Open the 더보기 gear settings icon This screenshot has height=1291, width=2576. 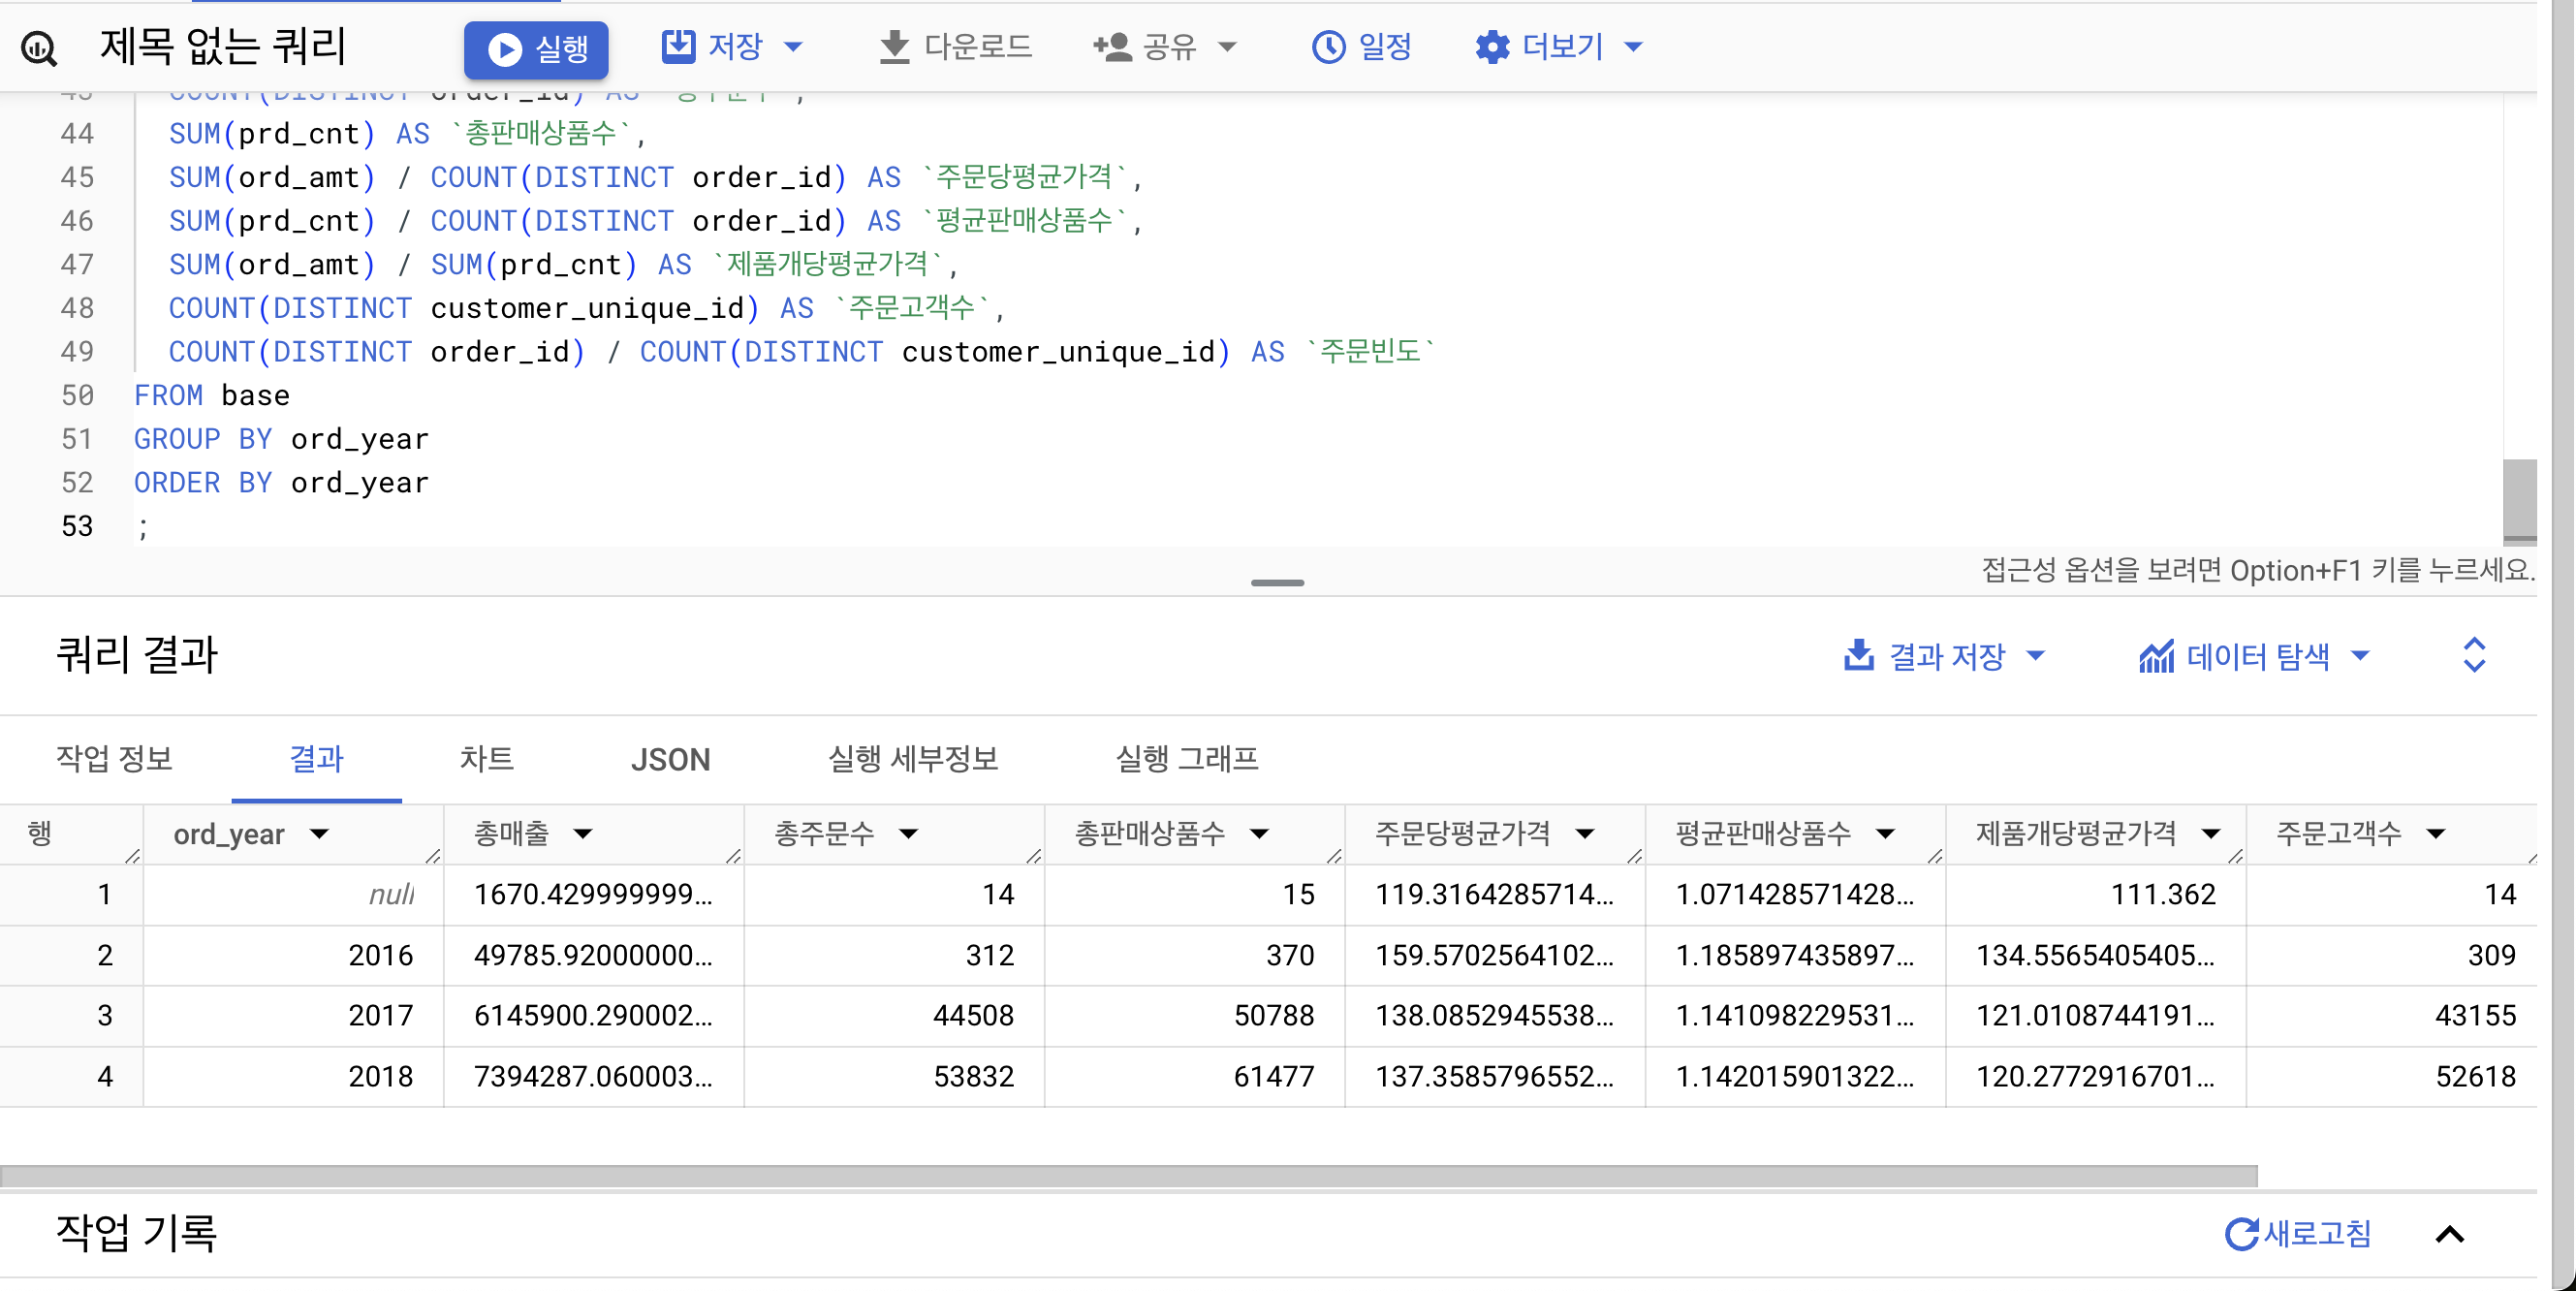[x=1492, y=47]
